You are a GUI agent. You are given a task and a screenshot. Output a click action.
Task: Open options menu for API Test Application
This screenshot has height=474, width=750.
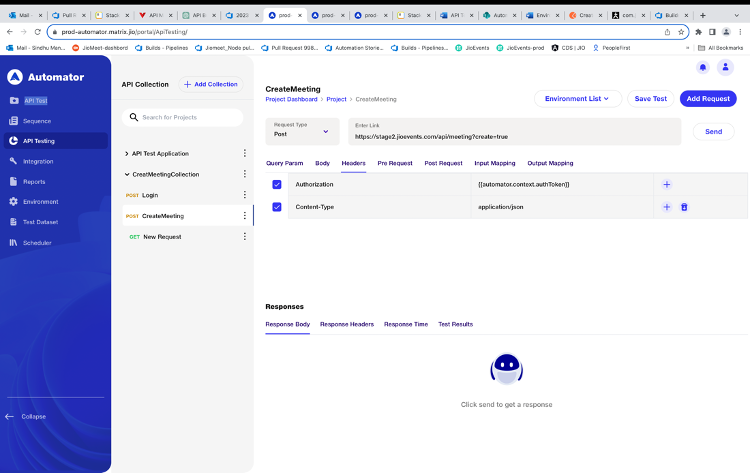pos(244,153)
